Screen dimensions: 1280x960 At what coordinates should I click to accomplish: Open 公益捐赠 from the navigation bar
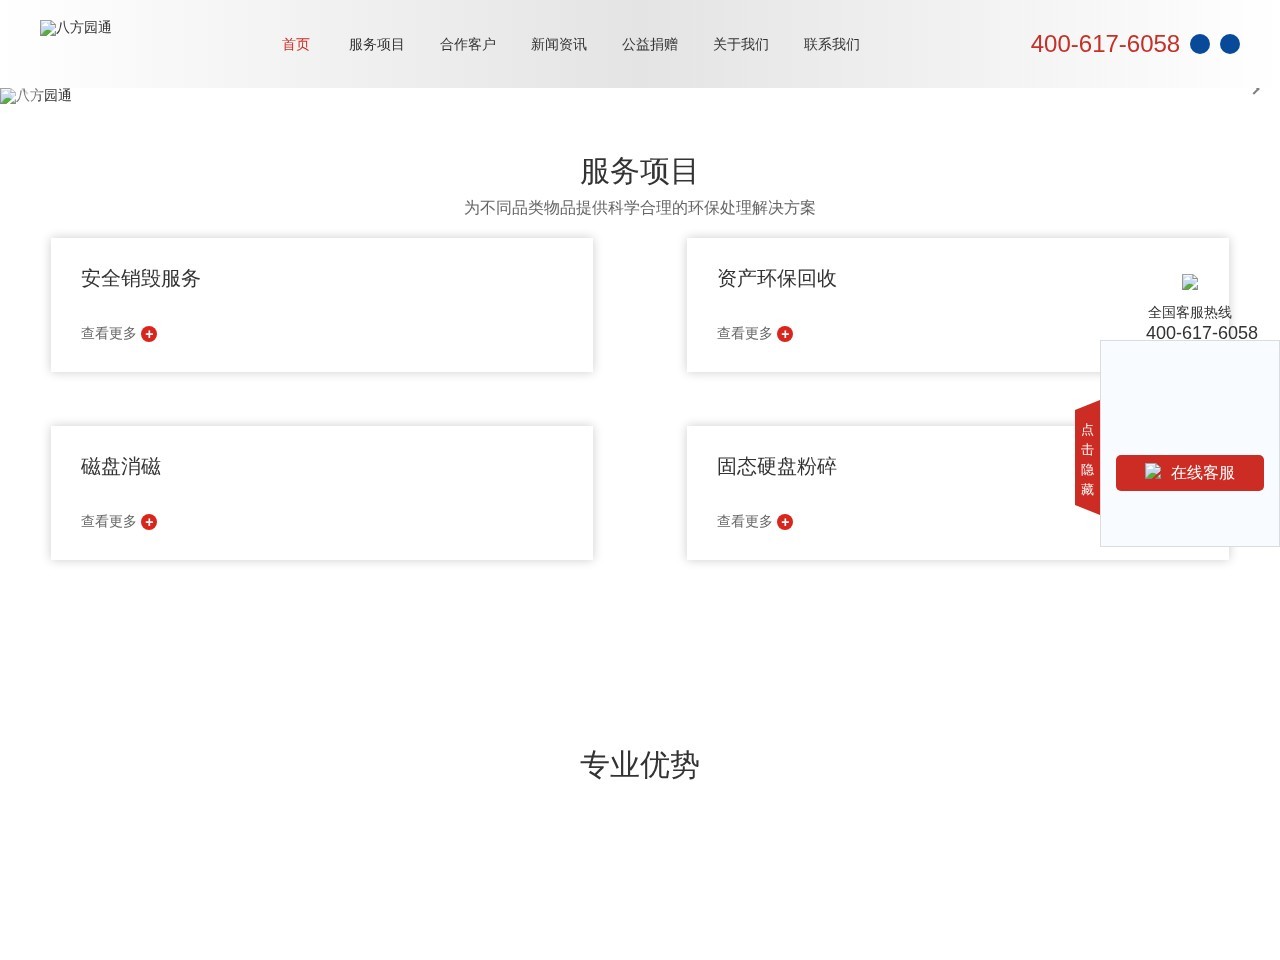tap(650, 44)
